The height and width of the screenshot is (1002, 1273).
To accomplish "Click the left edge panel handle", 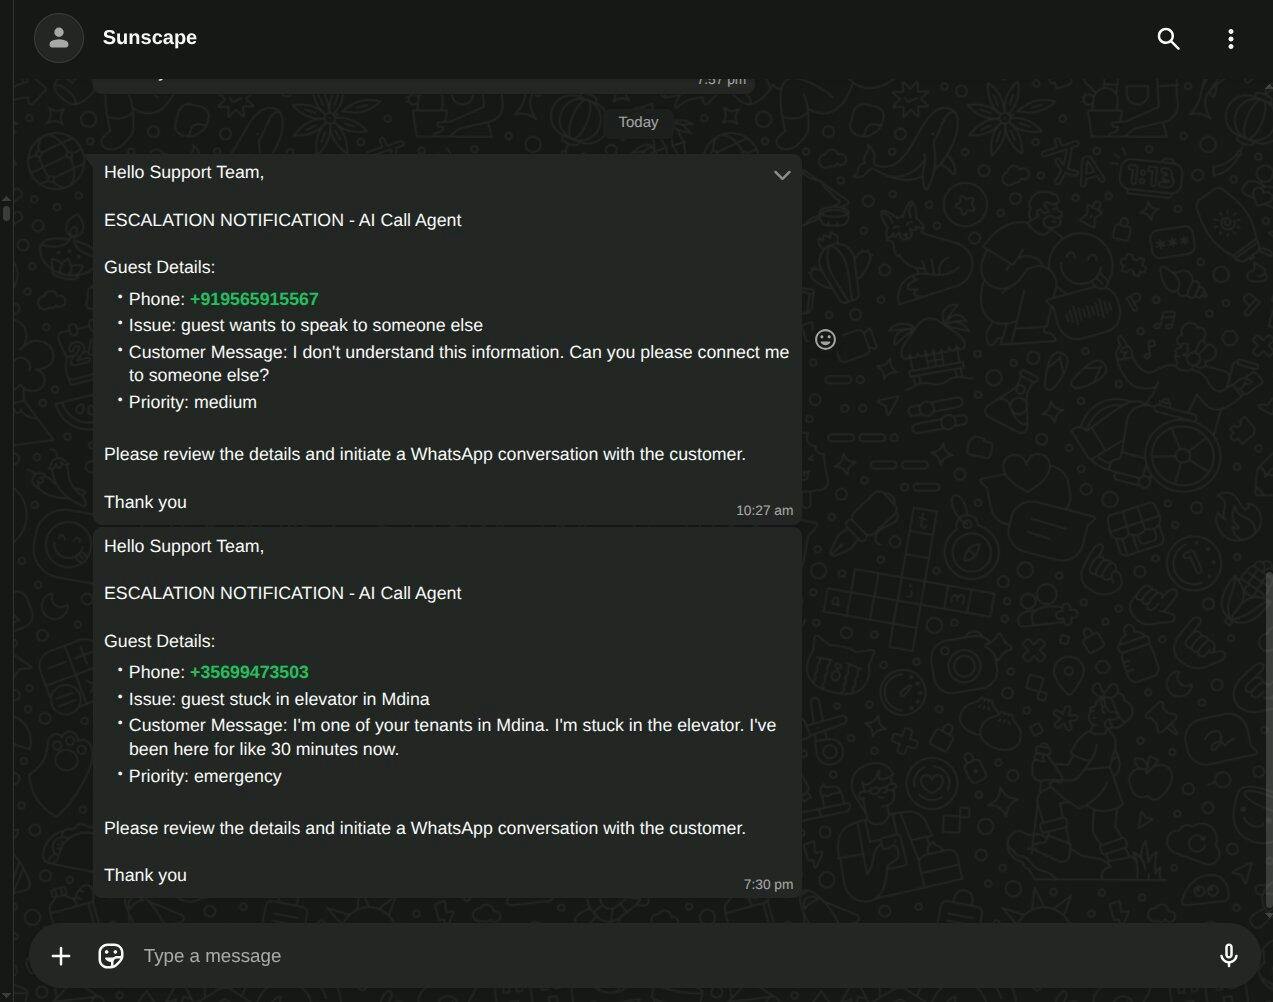I will 6,209.
